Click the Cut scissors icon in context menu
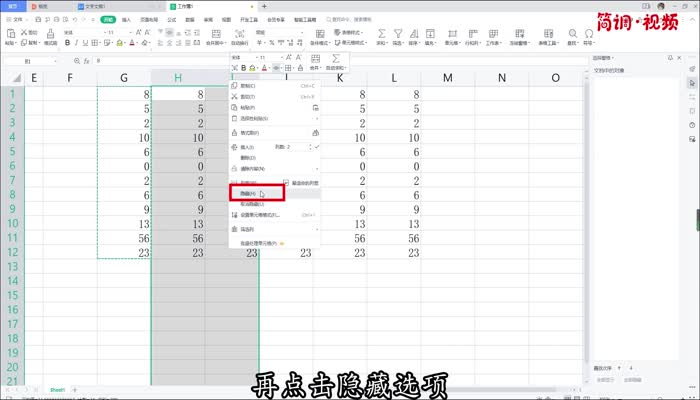This screenshot has width=700, height=400. point(236,96)
